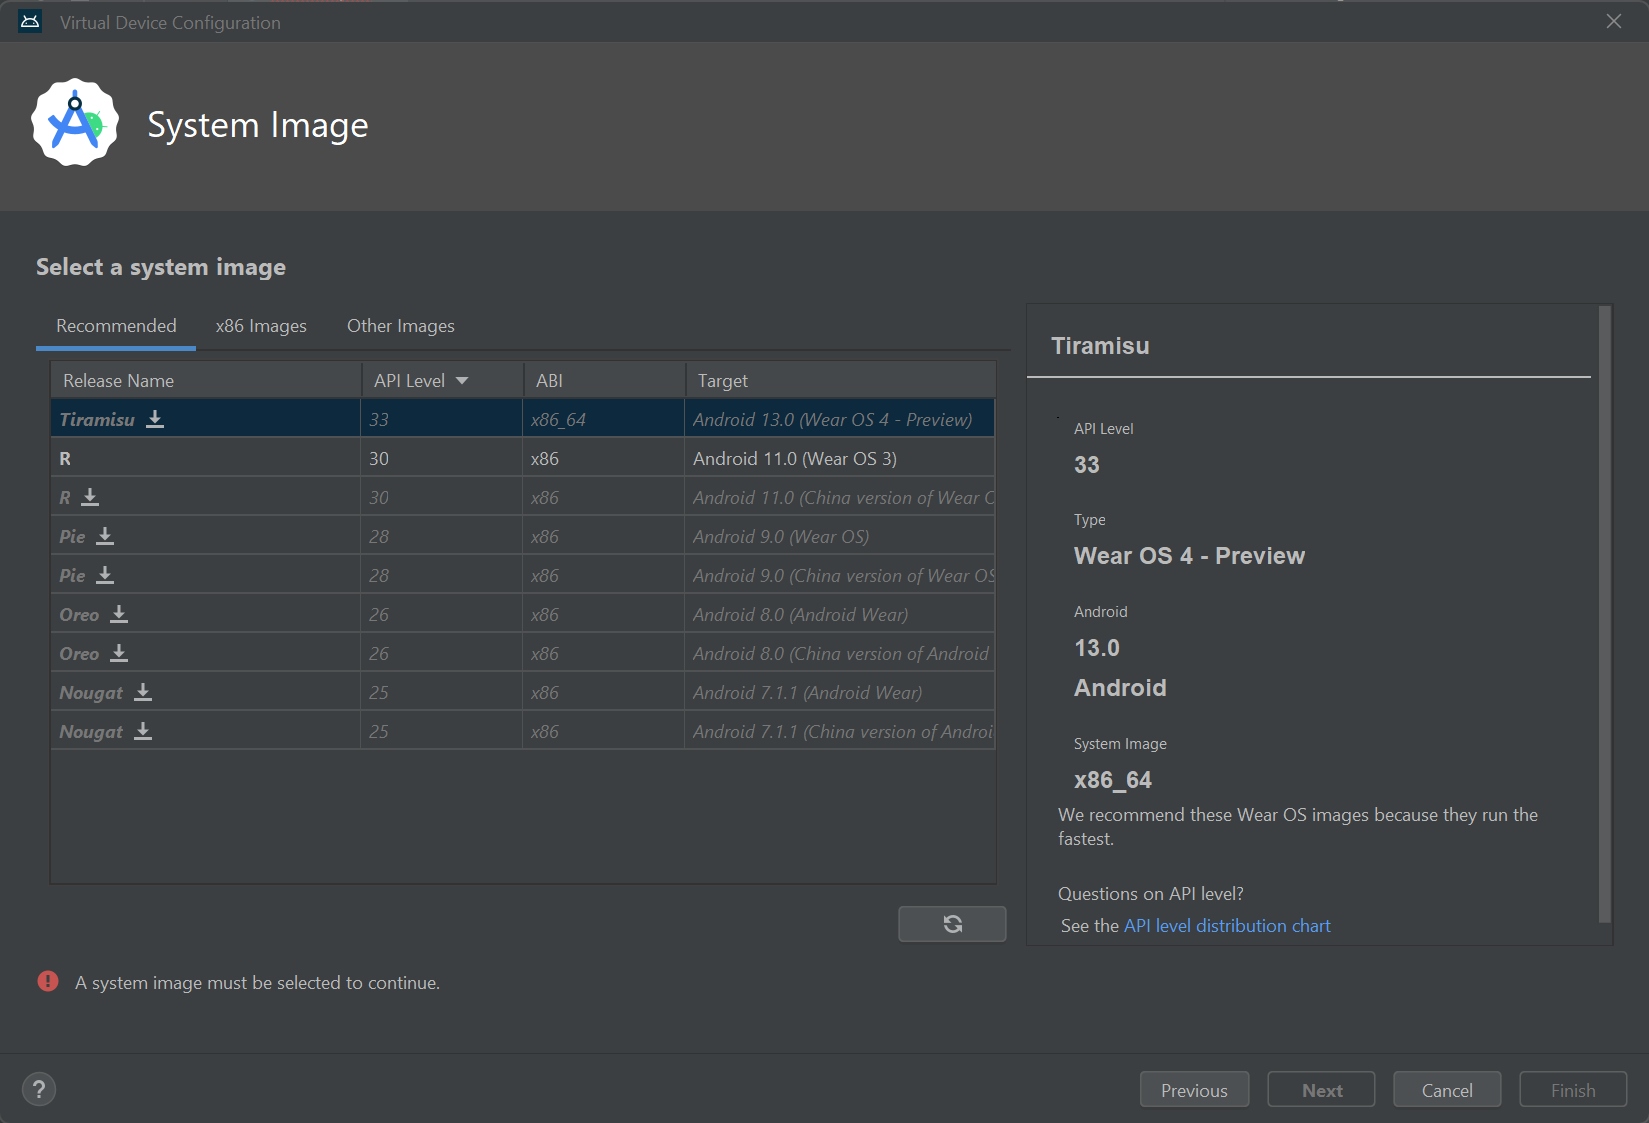Screen dimensions: 1649x1123
Task: Click the Release Name column header
Action: (206, 380)
